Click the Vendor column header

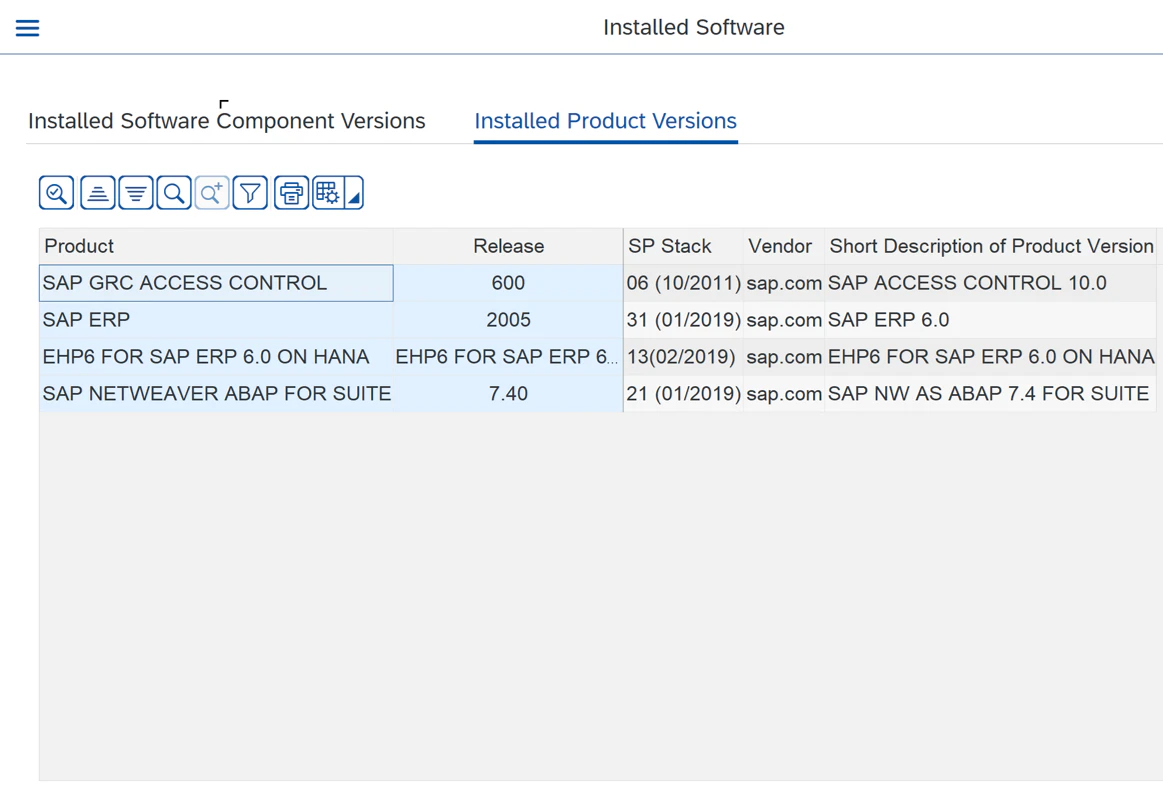[x=783, y=246]
